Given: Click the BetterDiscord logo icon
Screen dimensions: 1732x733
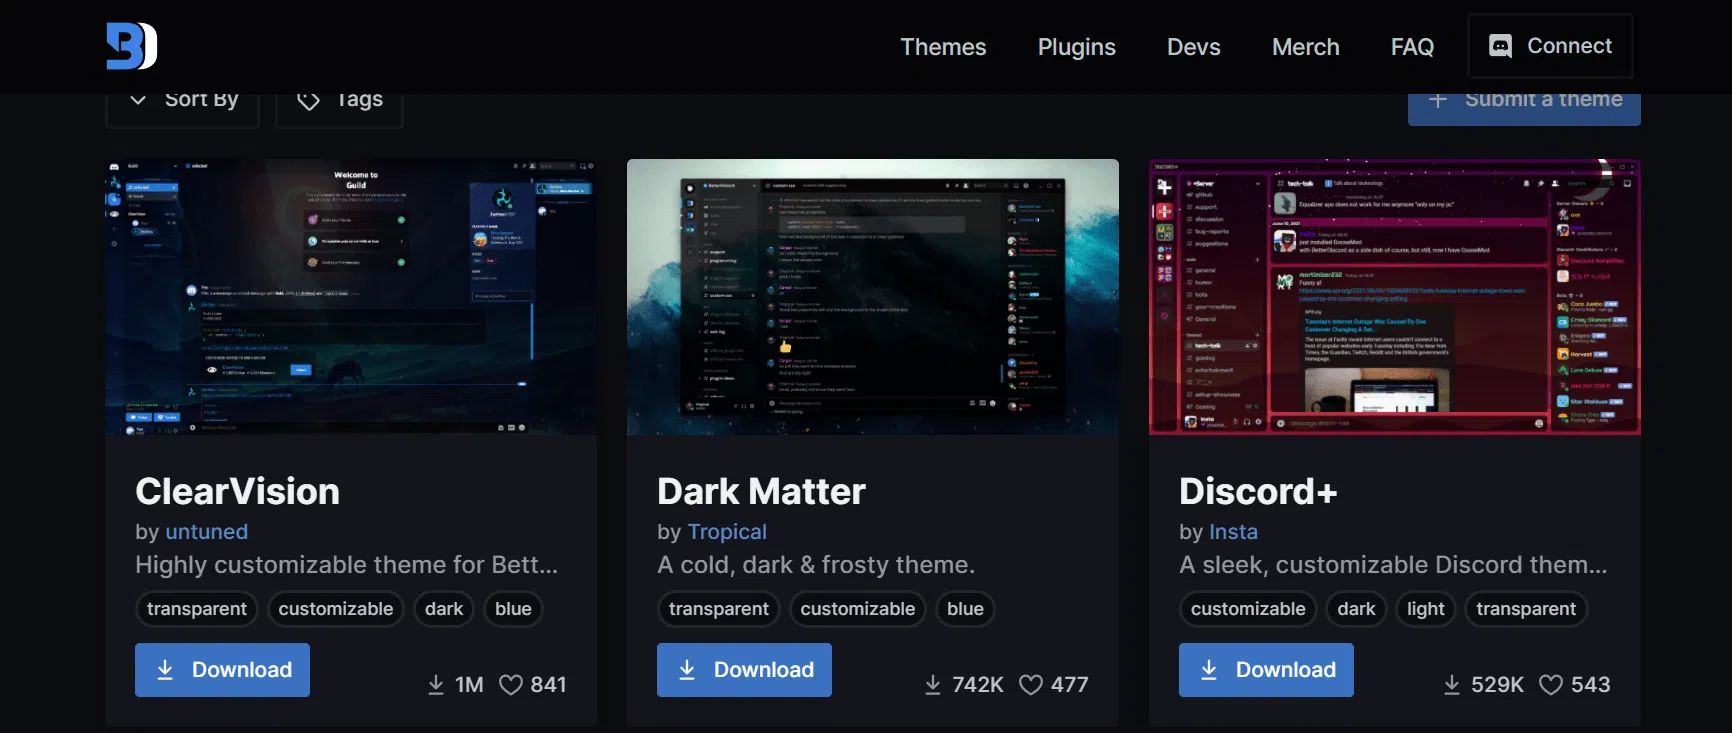Looking at the screenshot, I should [131, 46].
